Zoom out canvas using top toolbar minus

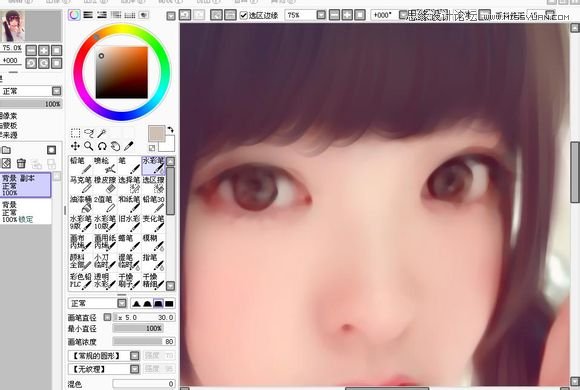point(334,15)
